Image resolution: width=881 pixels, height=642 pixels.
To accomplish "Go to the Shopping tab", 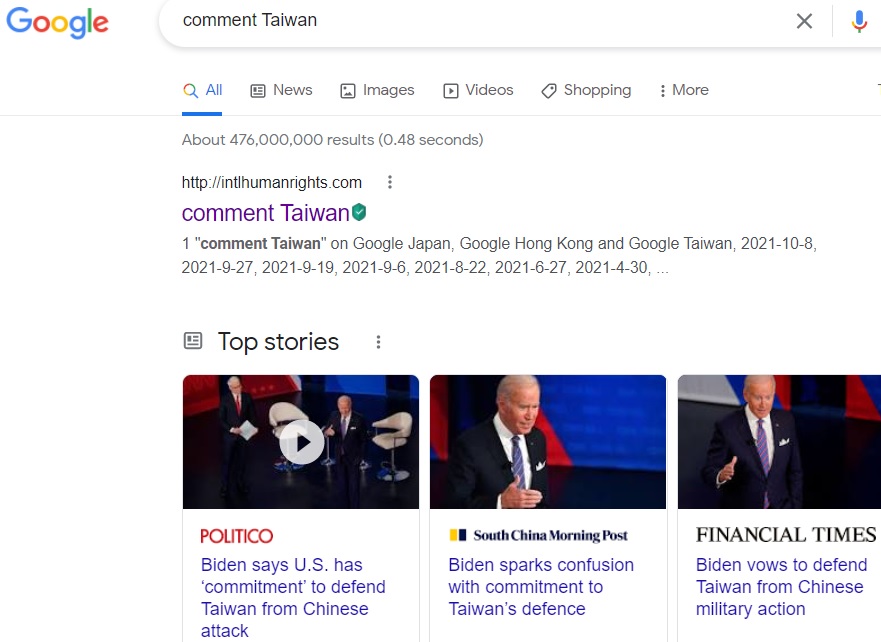I will point(586,90).
